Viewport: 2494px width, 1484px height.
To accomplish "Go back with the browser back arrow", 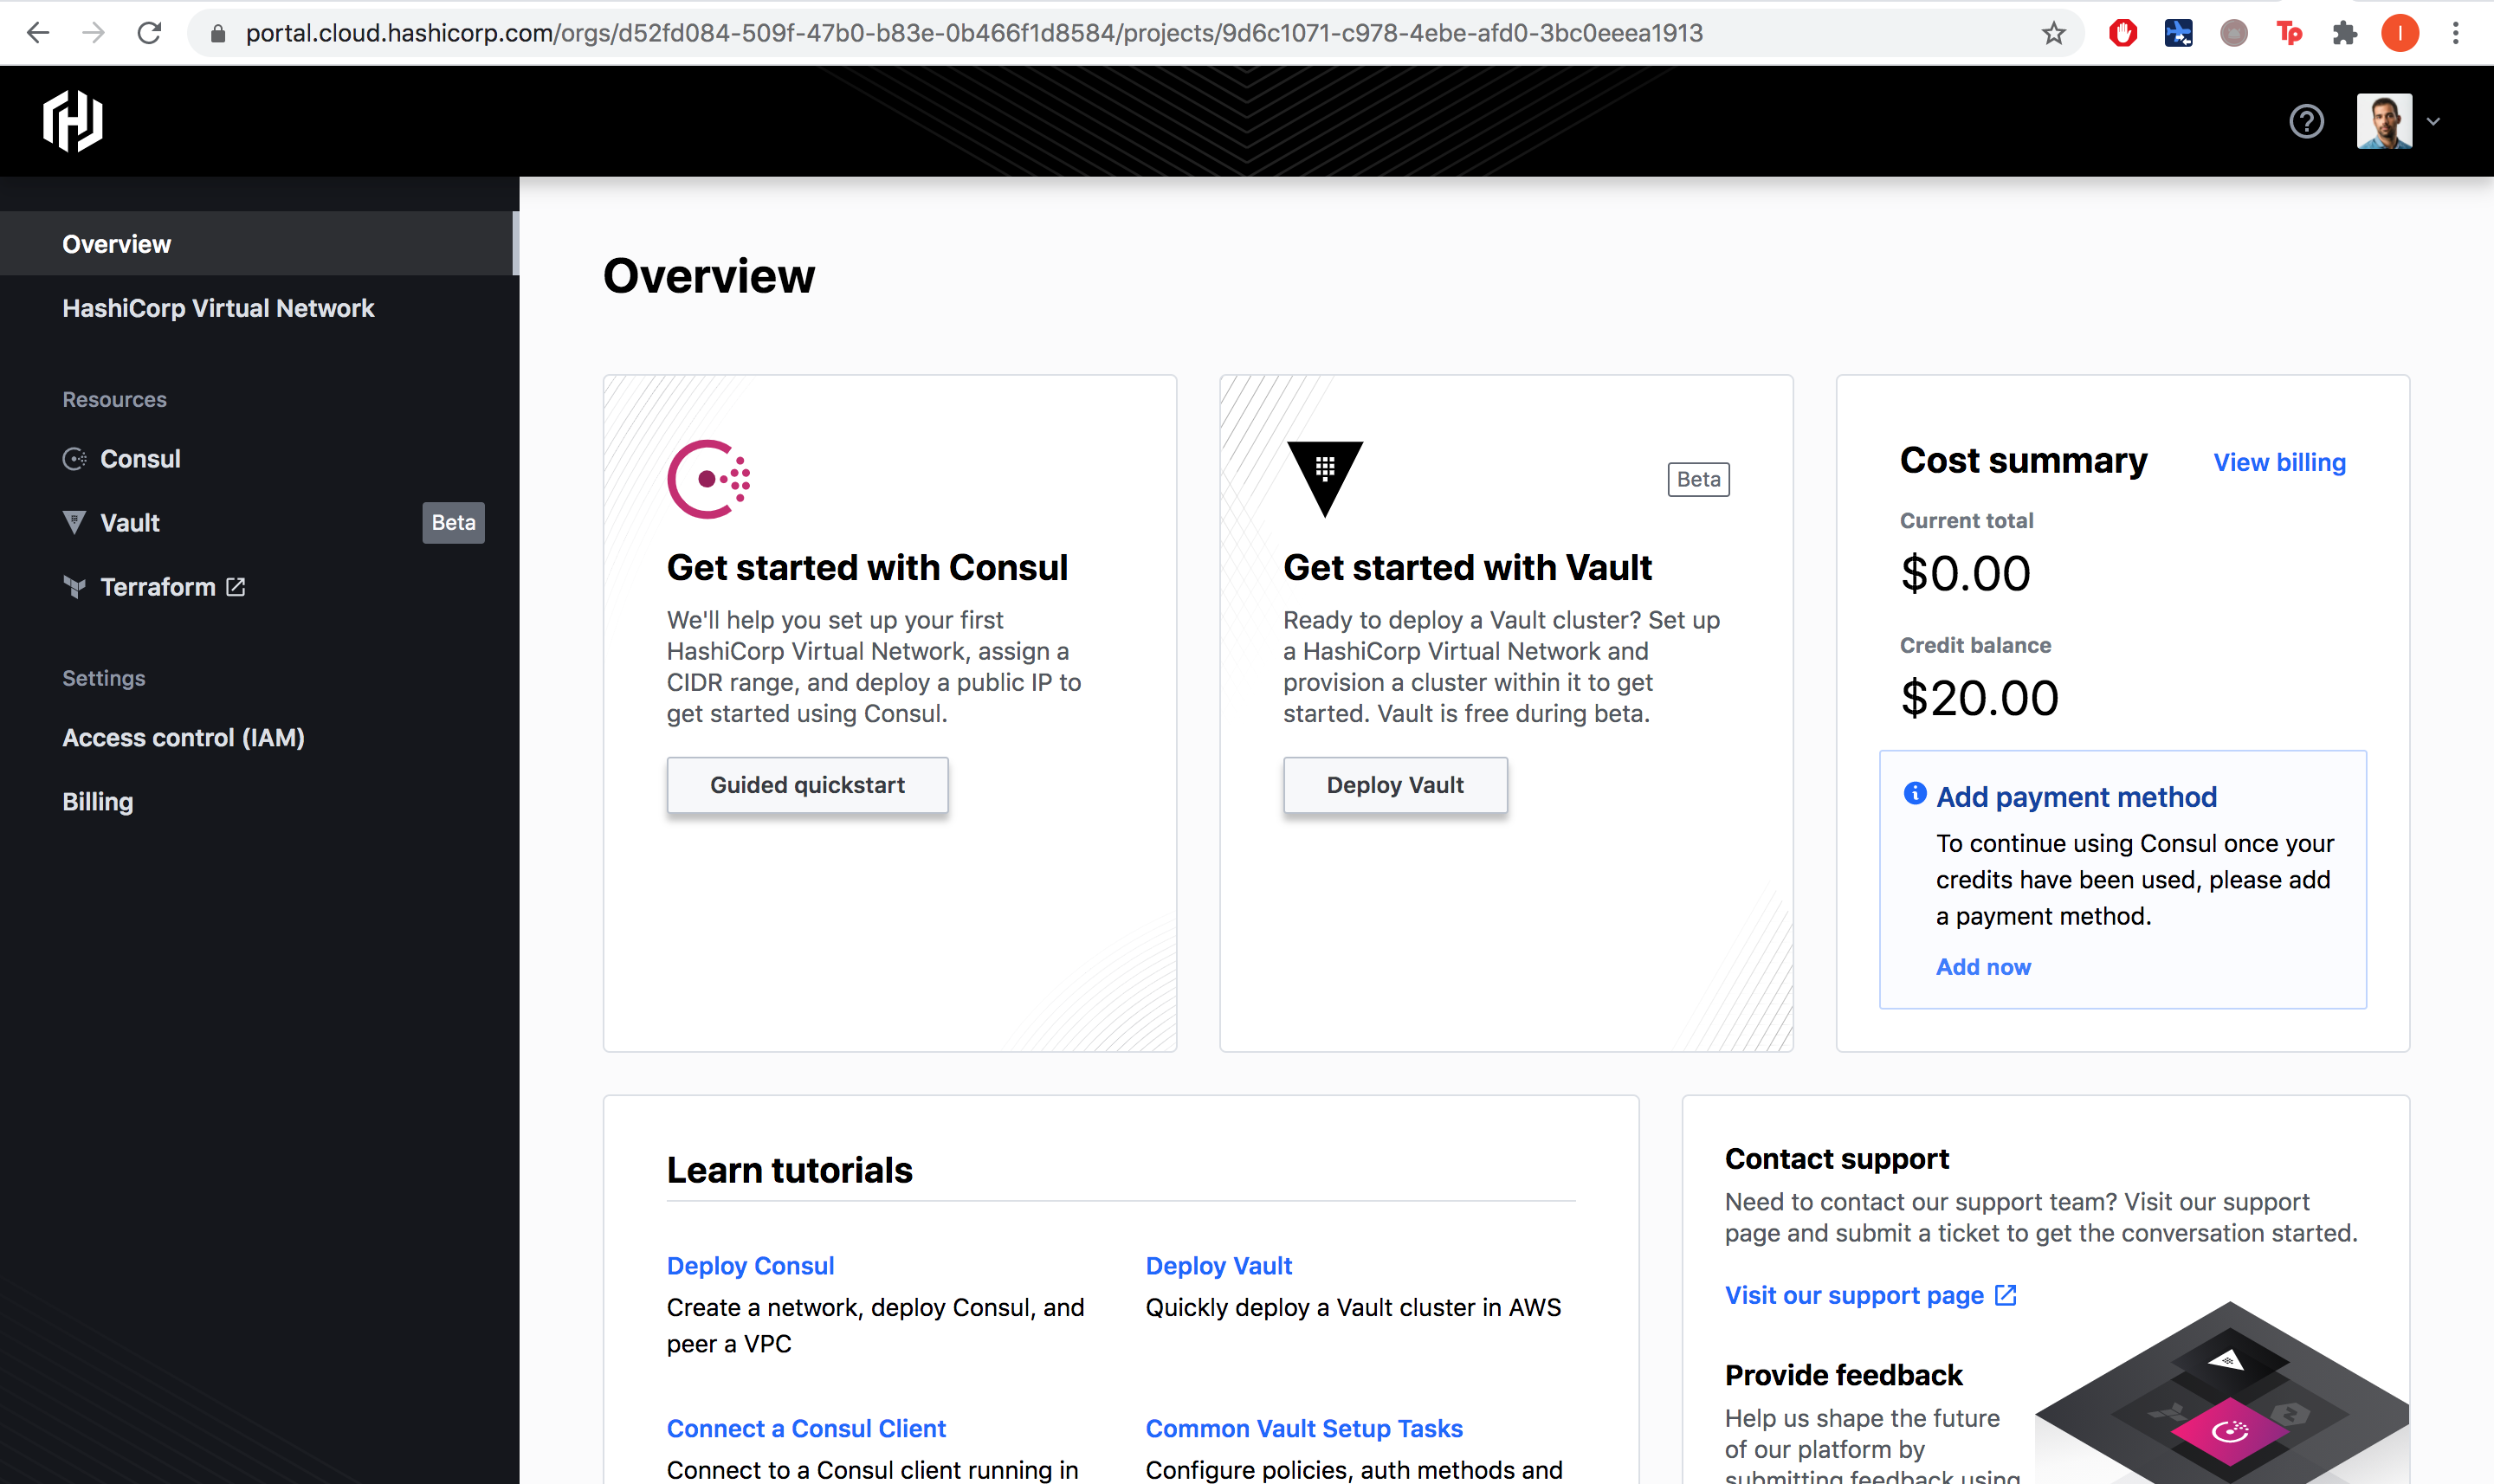I will [x=38, y=33].
